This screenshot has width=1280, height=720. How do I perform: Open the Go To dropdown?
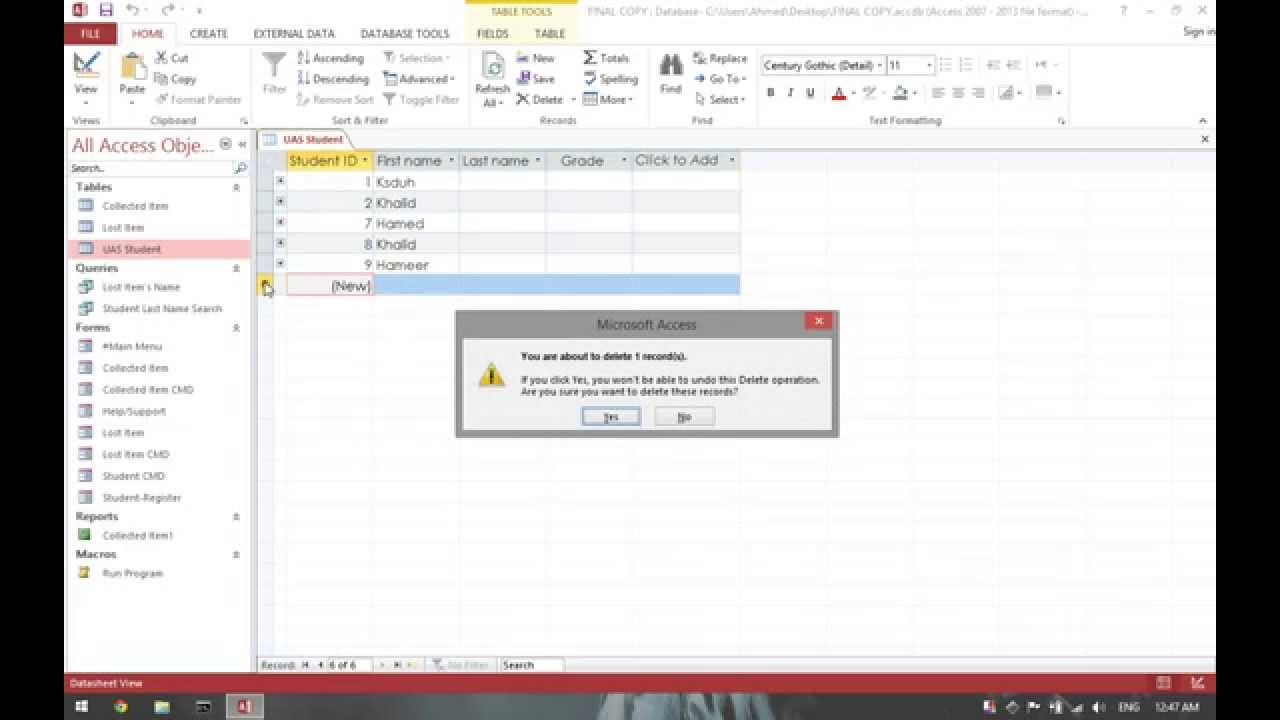point(720,79)
